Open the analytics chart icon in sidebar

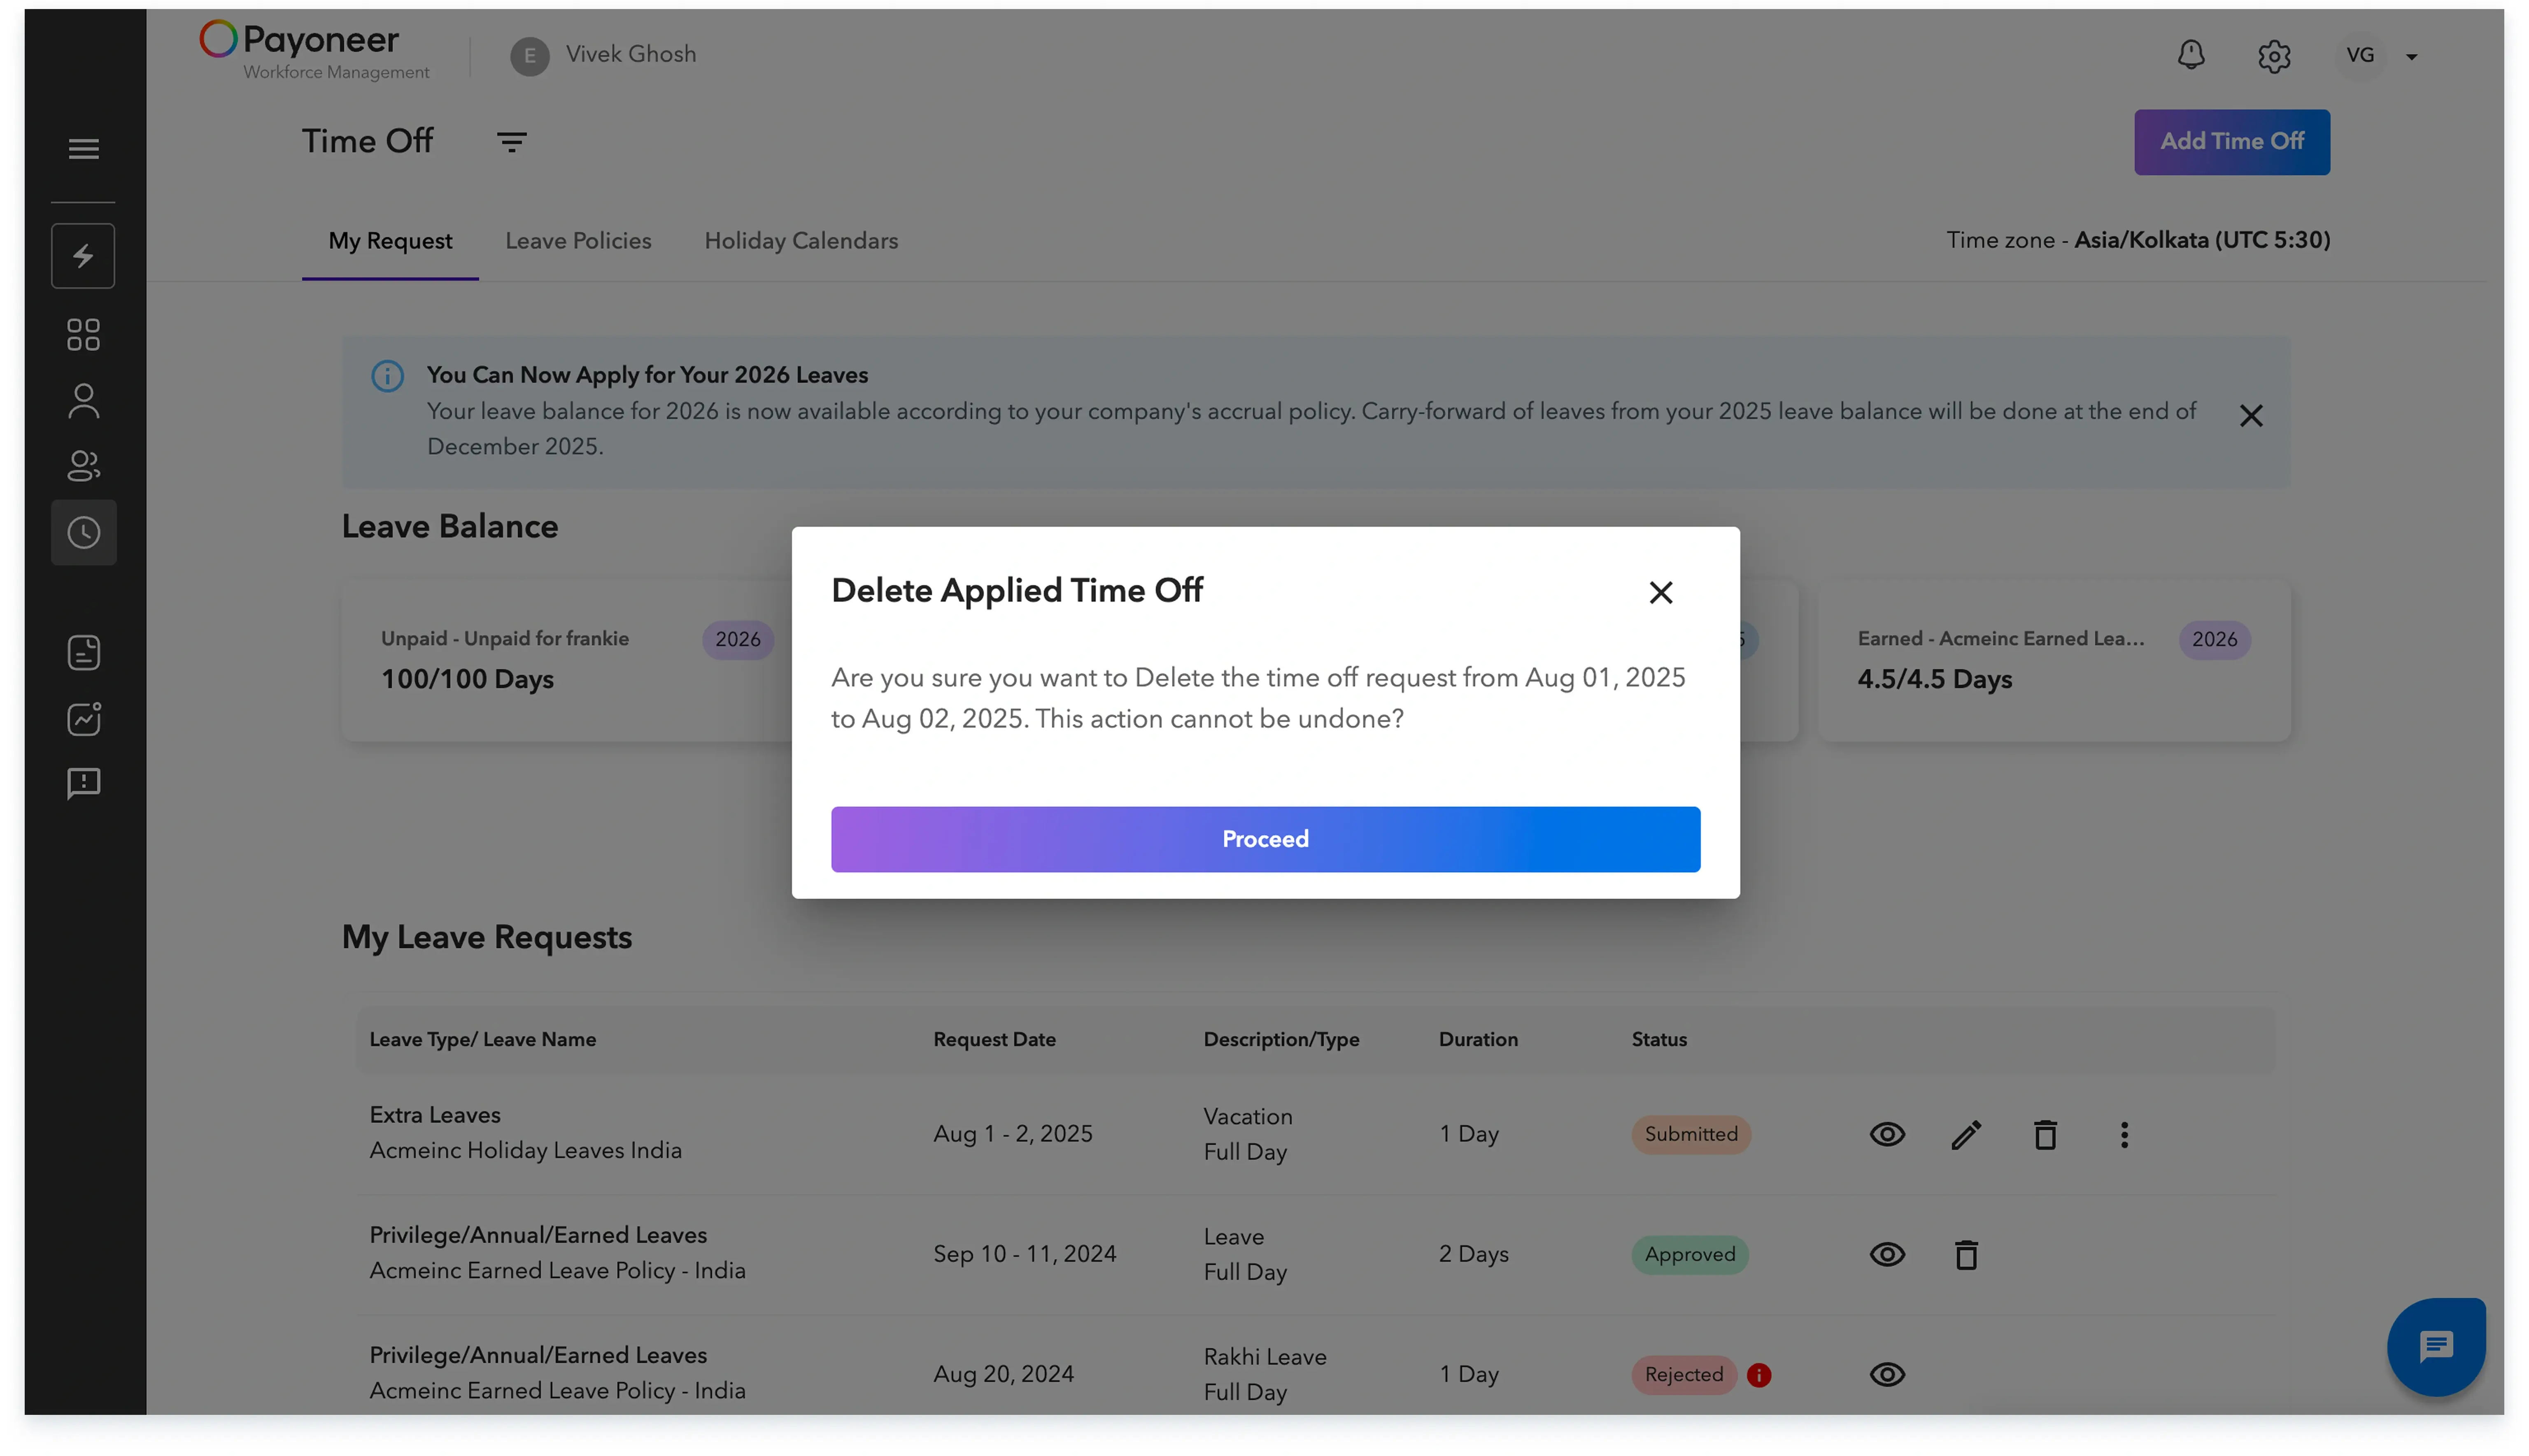83,718
